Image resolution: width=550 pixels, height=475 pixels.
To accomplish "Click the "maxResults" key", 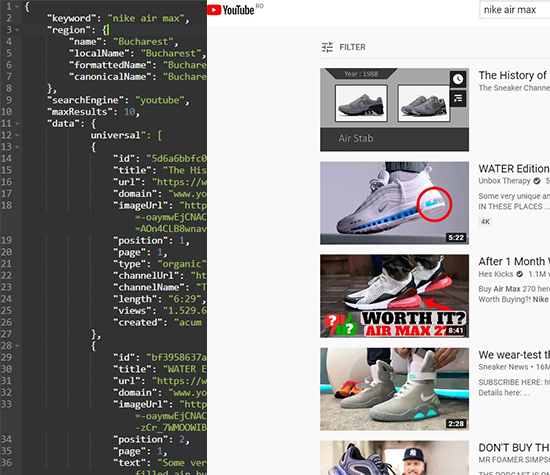I will click(80, 112).
